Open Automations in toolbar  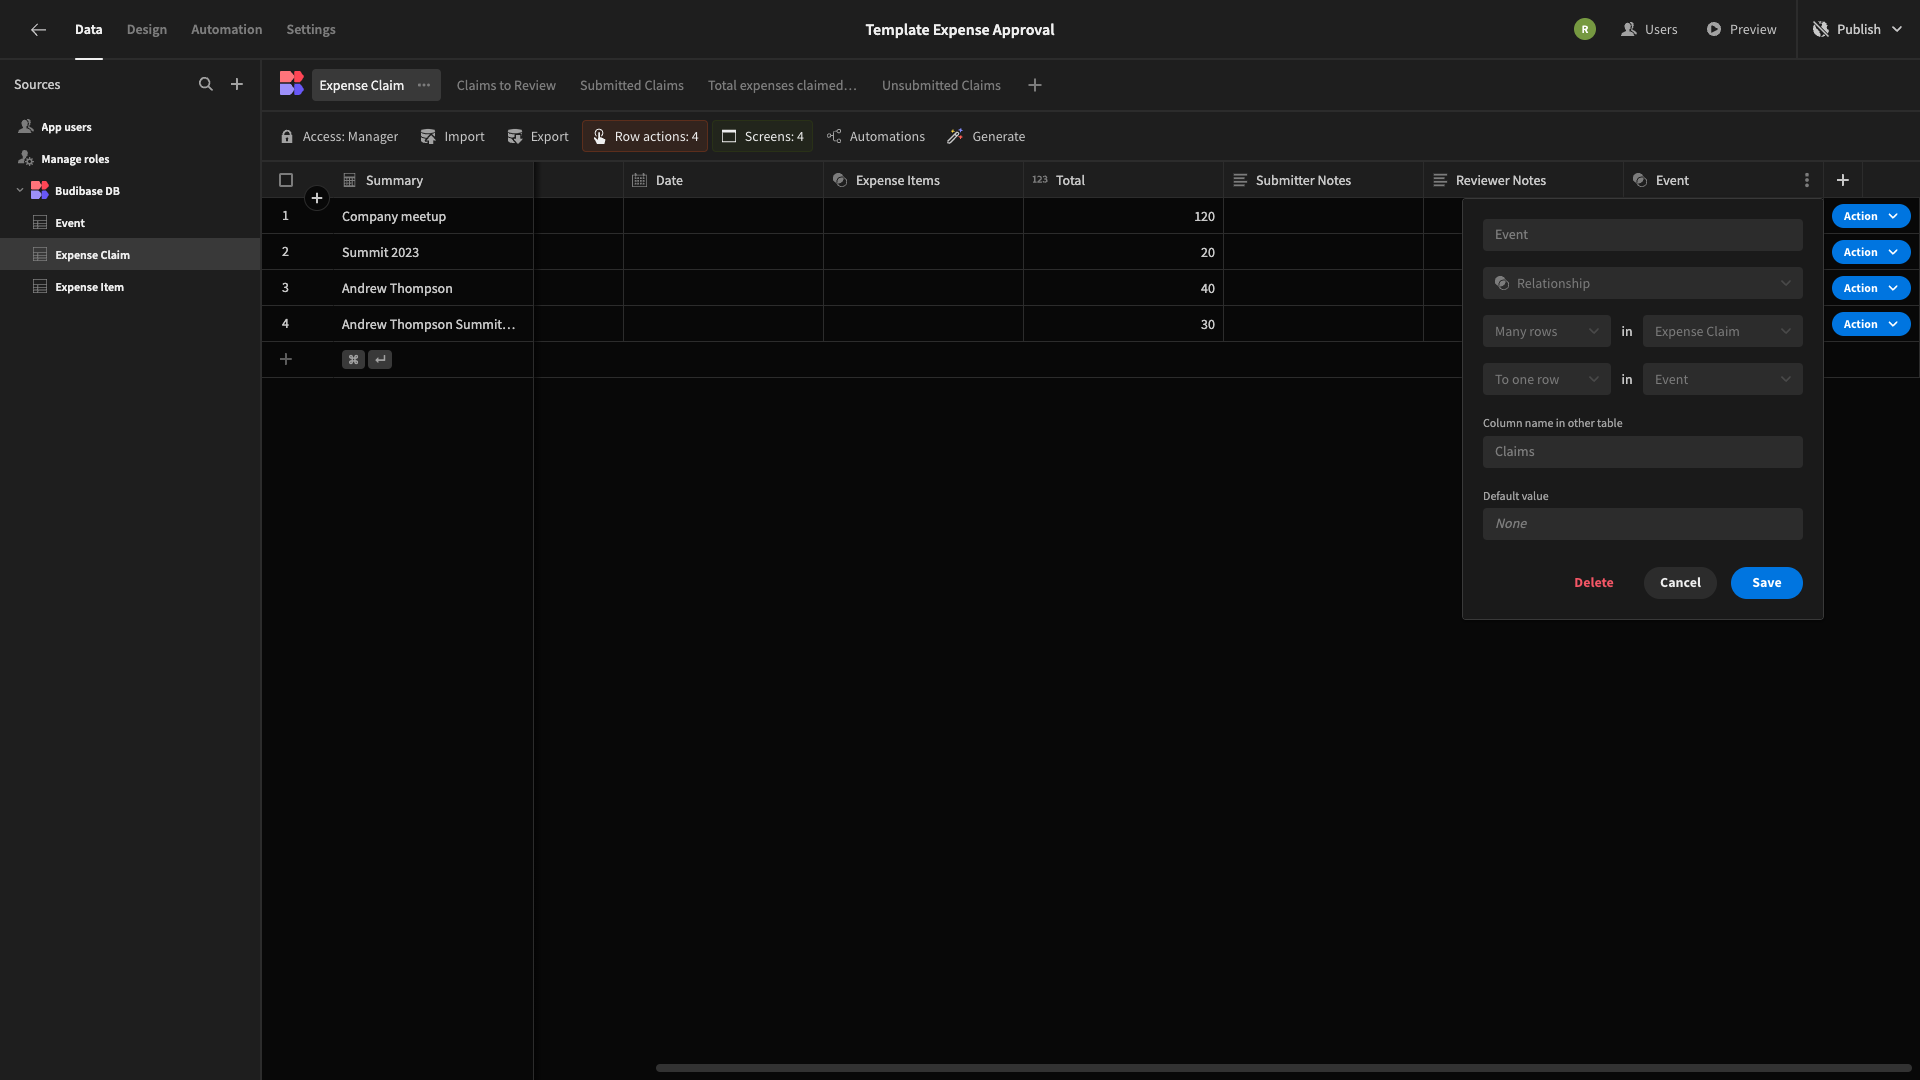pos(876,136)
